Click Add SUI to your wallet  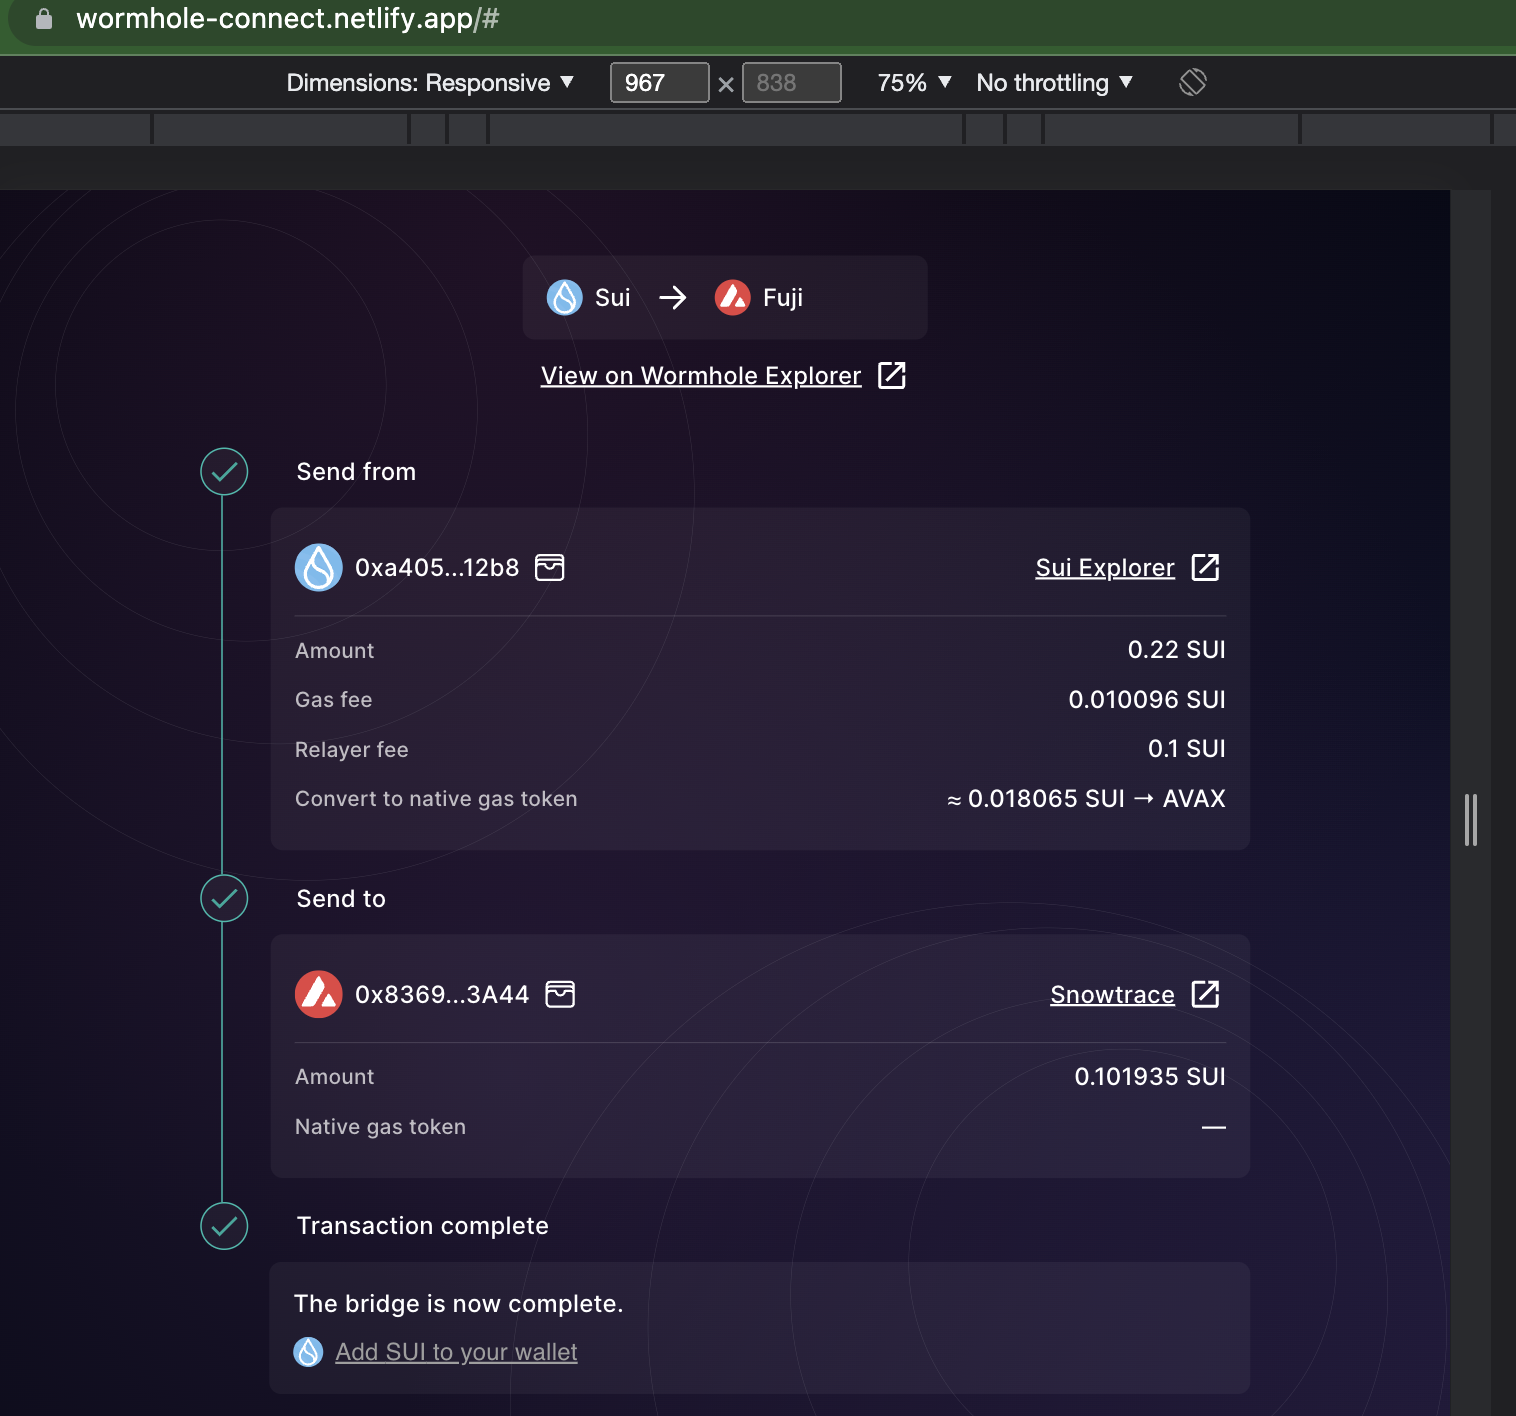pyautogui.click(x=456, y=1351)
